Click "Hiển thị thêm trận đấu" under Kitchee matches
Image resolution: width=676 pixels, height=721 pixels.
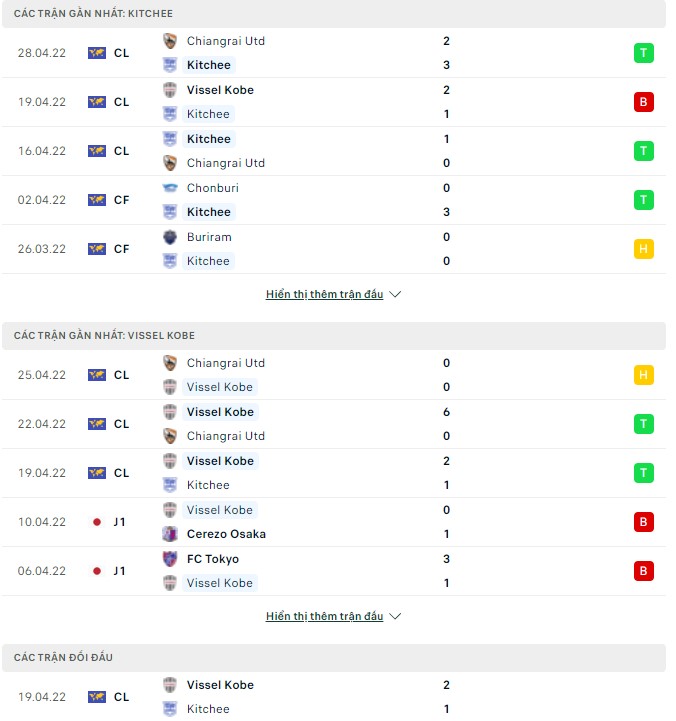pyautogui.click(x=324, y=295)
